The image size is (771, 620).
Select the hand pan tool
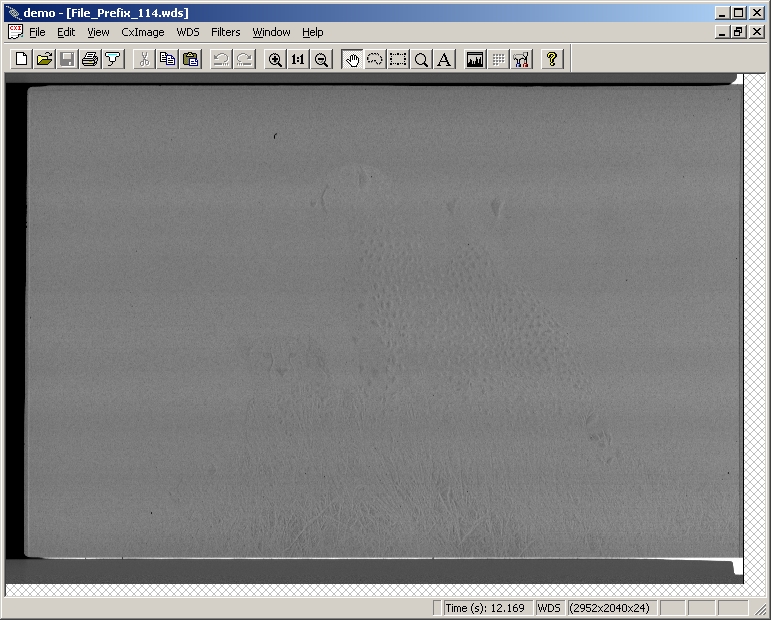(x=352, y=59)
